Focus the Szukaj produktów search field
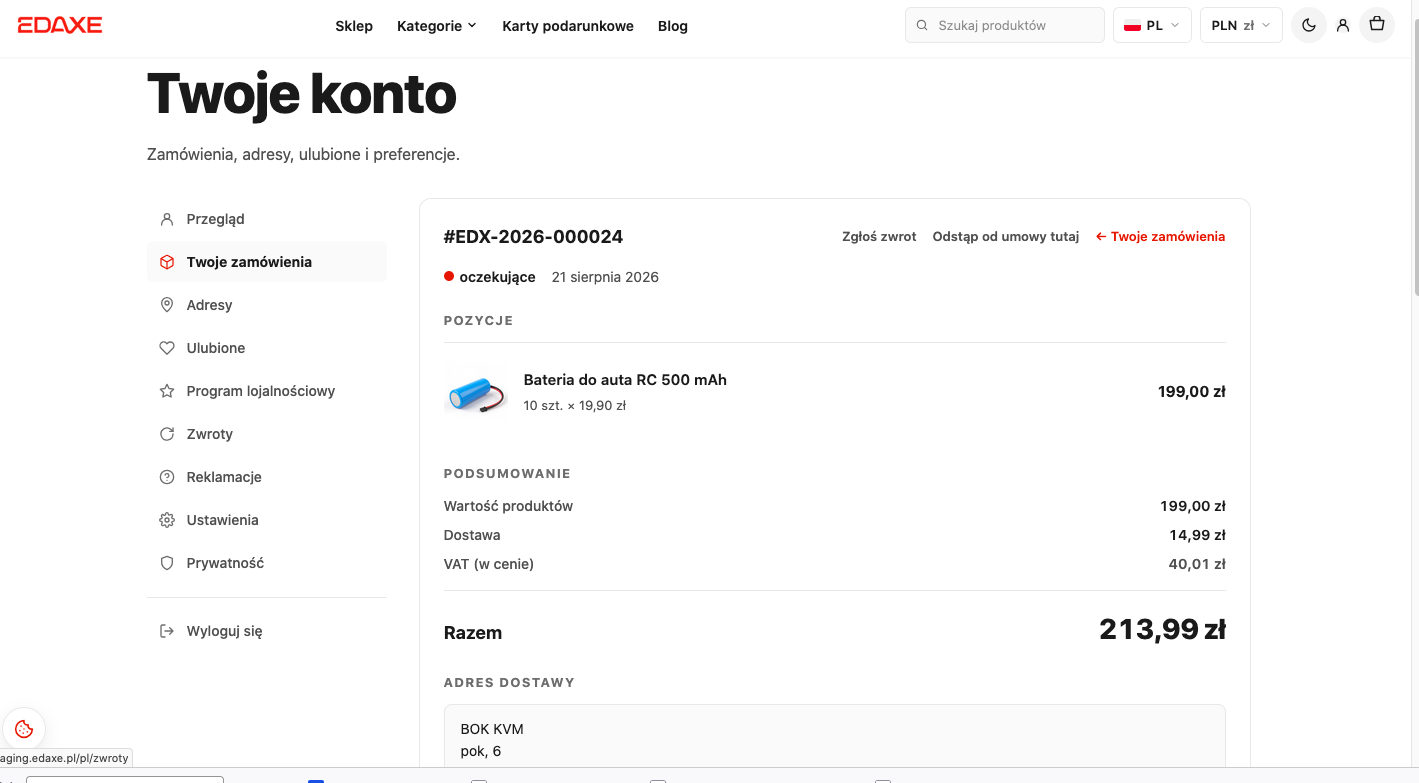 tap(1005, 25)
